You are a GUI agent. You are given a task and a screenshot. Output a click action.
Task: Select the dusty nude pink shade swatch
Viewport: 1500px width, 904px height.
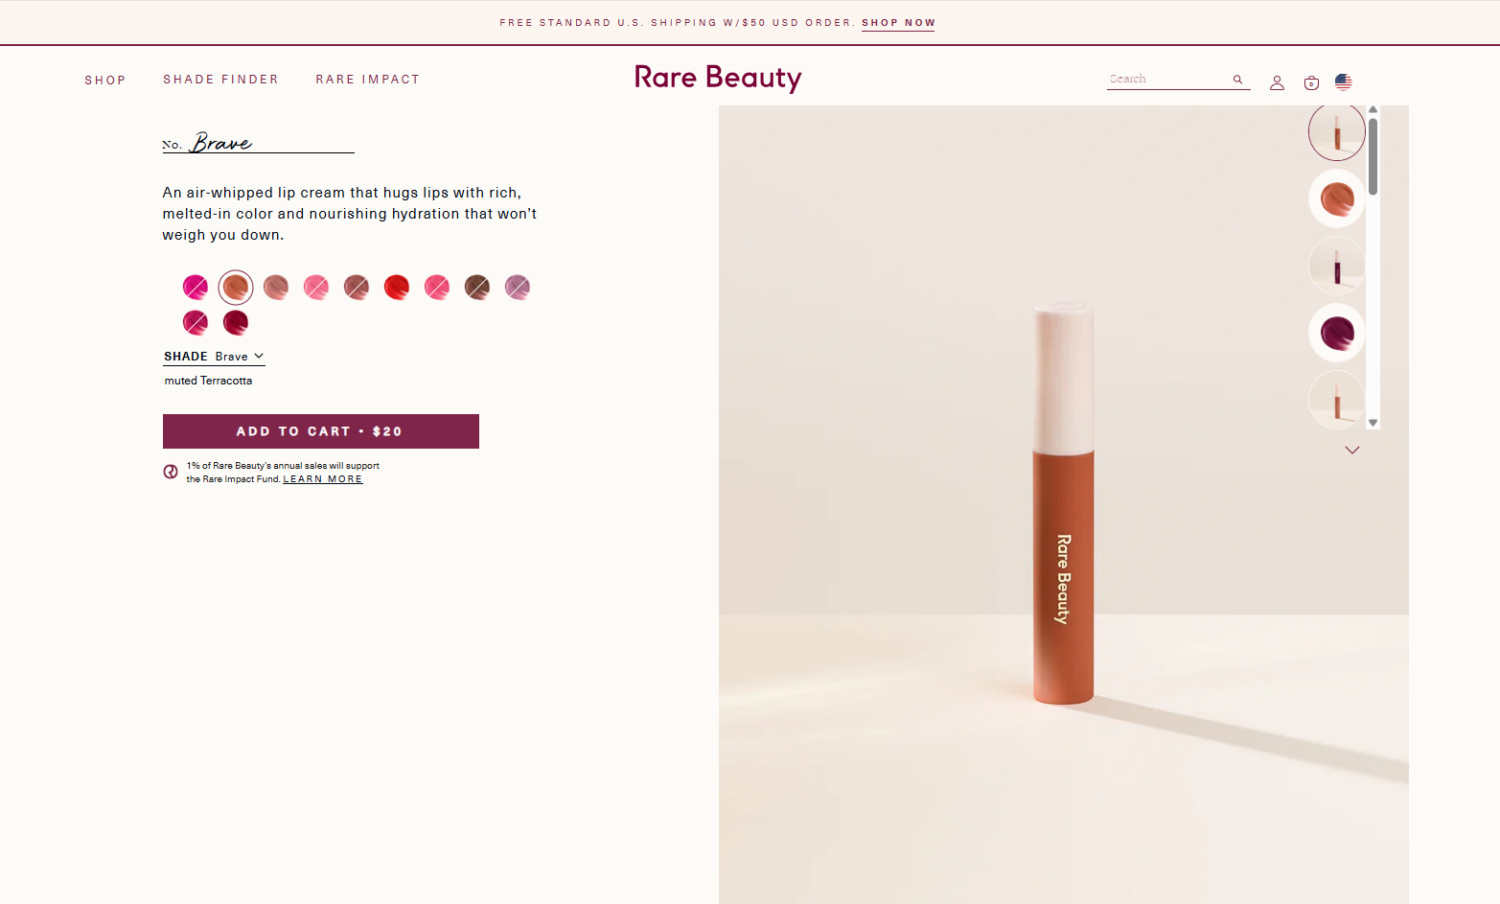(x=276, y=287)
